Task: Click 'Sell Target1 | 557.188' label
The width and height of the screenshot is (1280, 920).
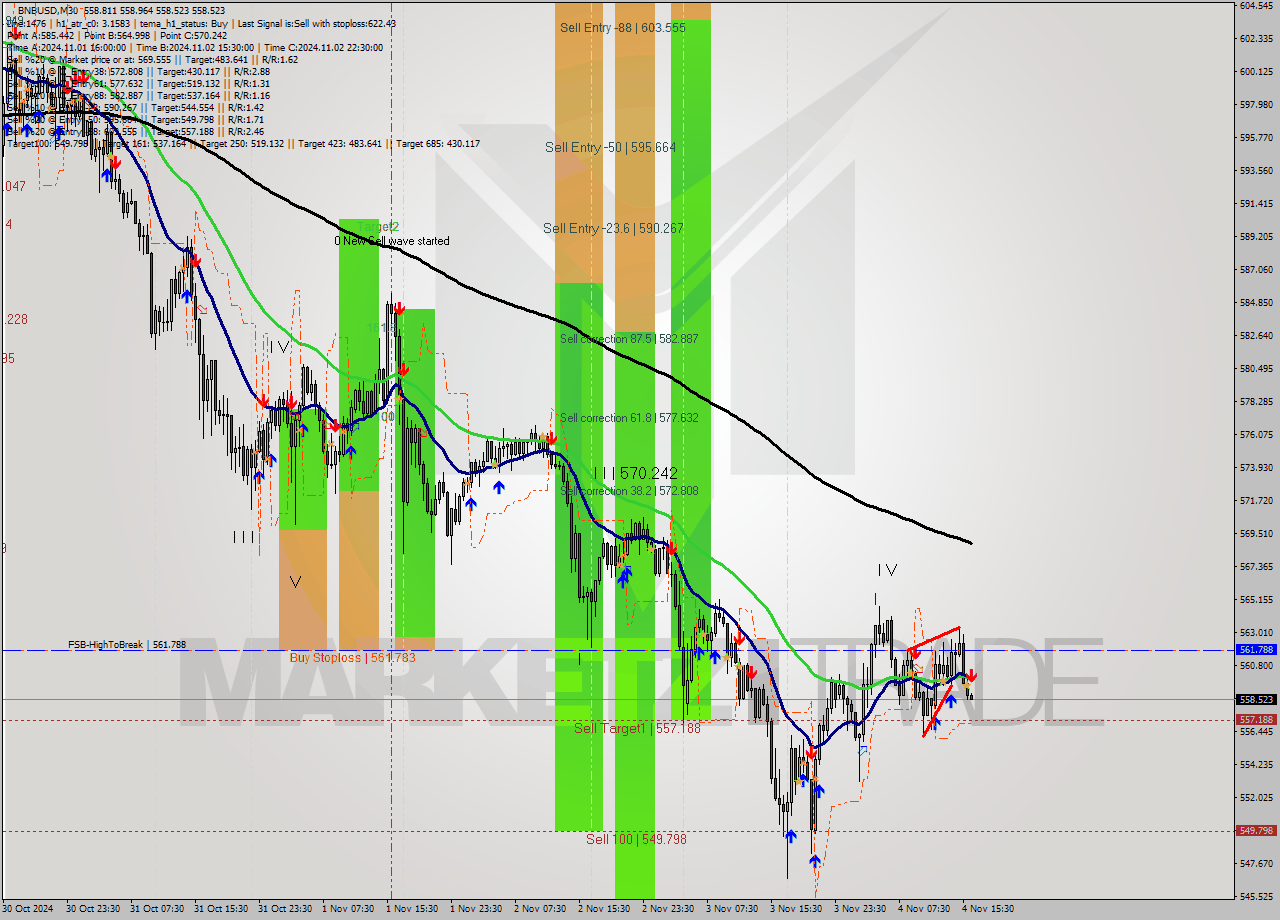Action: pyautogui.click(x=637, y=728)
